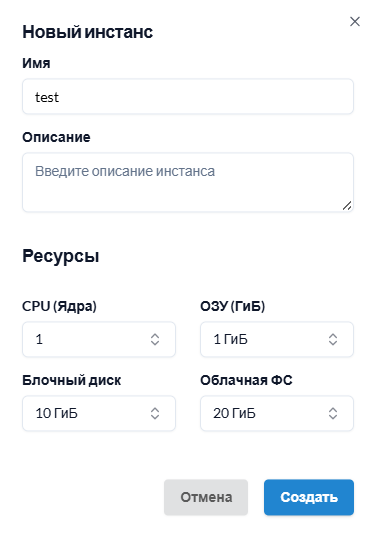This screenshot has height=533, width=377.
Task: Open the ОЗУ (ГиБ) dropdown
Action: pos(277,339)
